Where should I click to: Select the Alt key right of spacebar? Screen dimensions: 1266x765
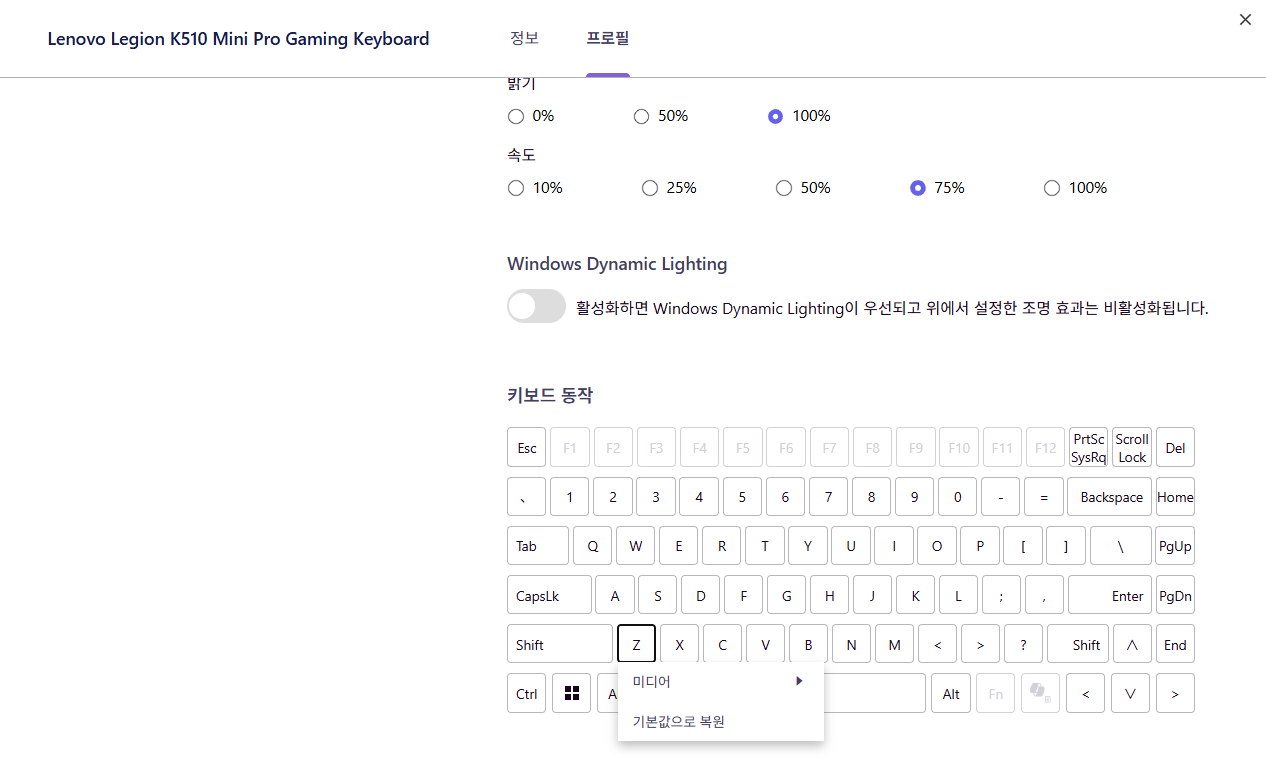(x=951, y=693)
